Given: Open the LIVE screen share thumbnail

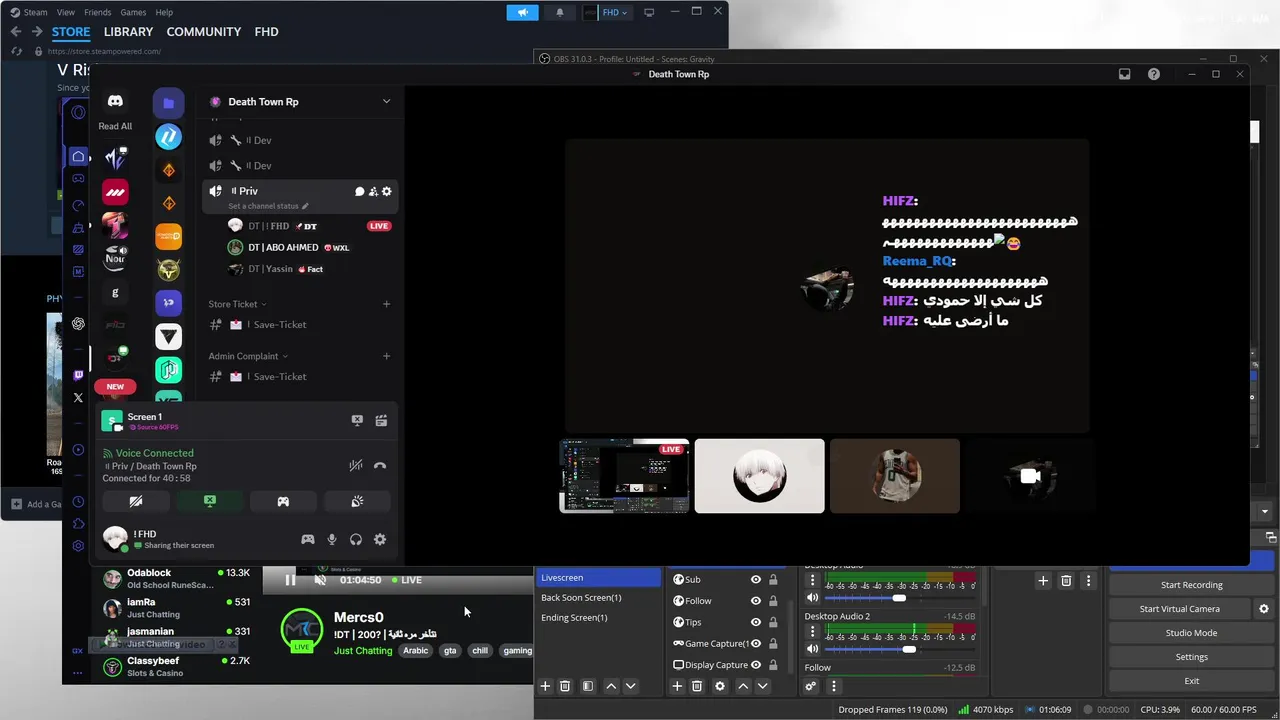Looking at the screenshot, I should (624, 476).
